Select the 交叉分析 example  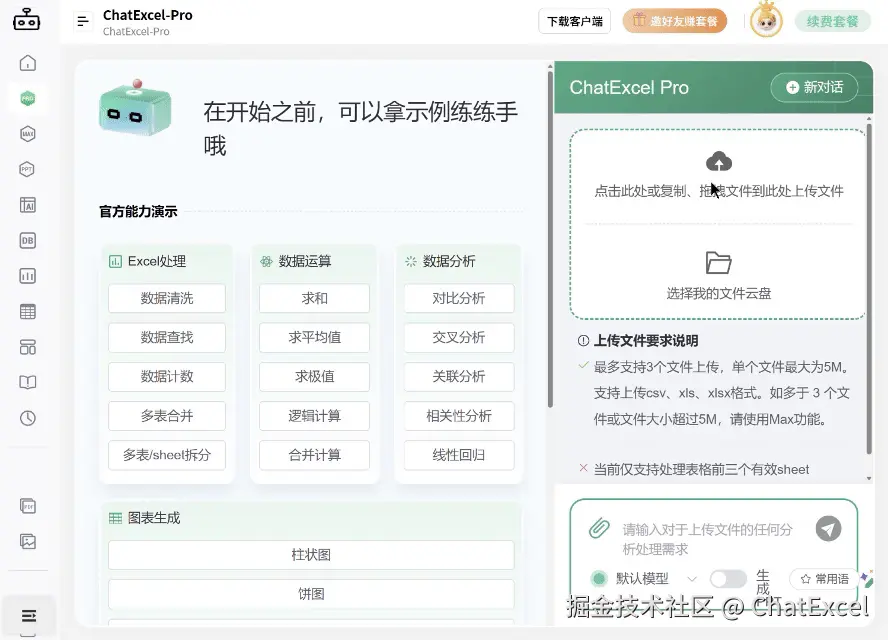pyautogui.click(x=459, y=337)
